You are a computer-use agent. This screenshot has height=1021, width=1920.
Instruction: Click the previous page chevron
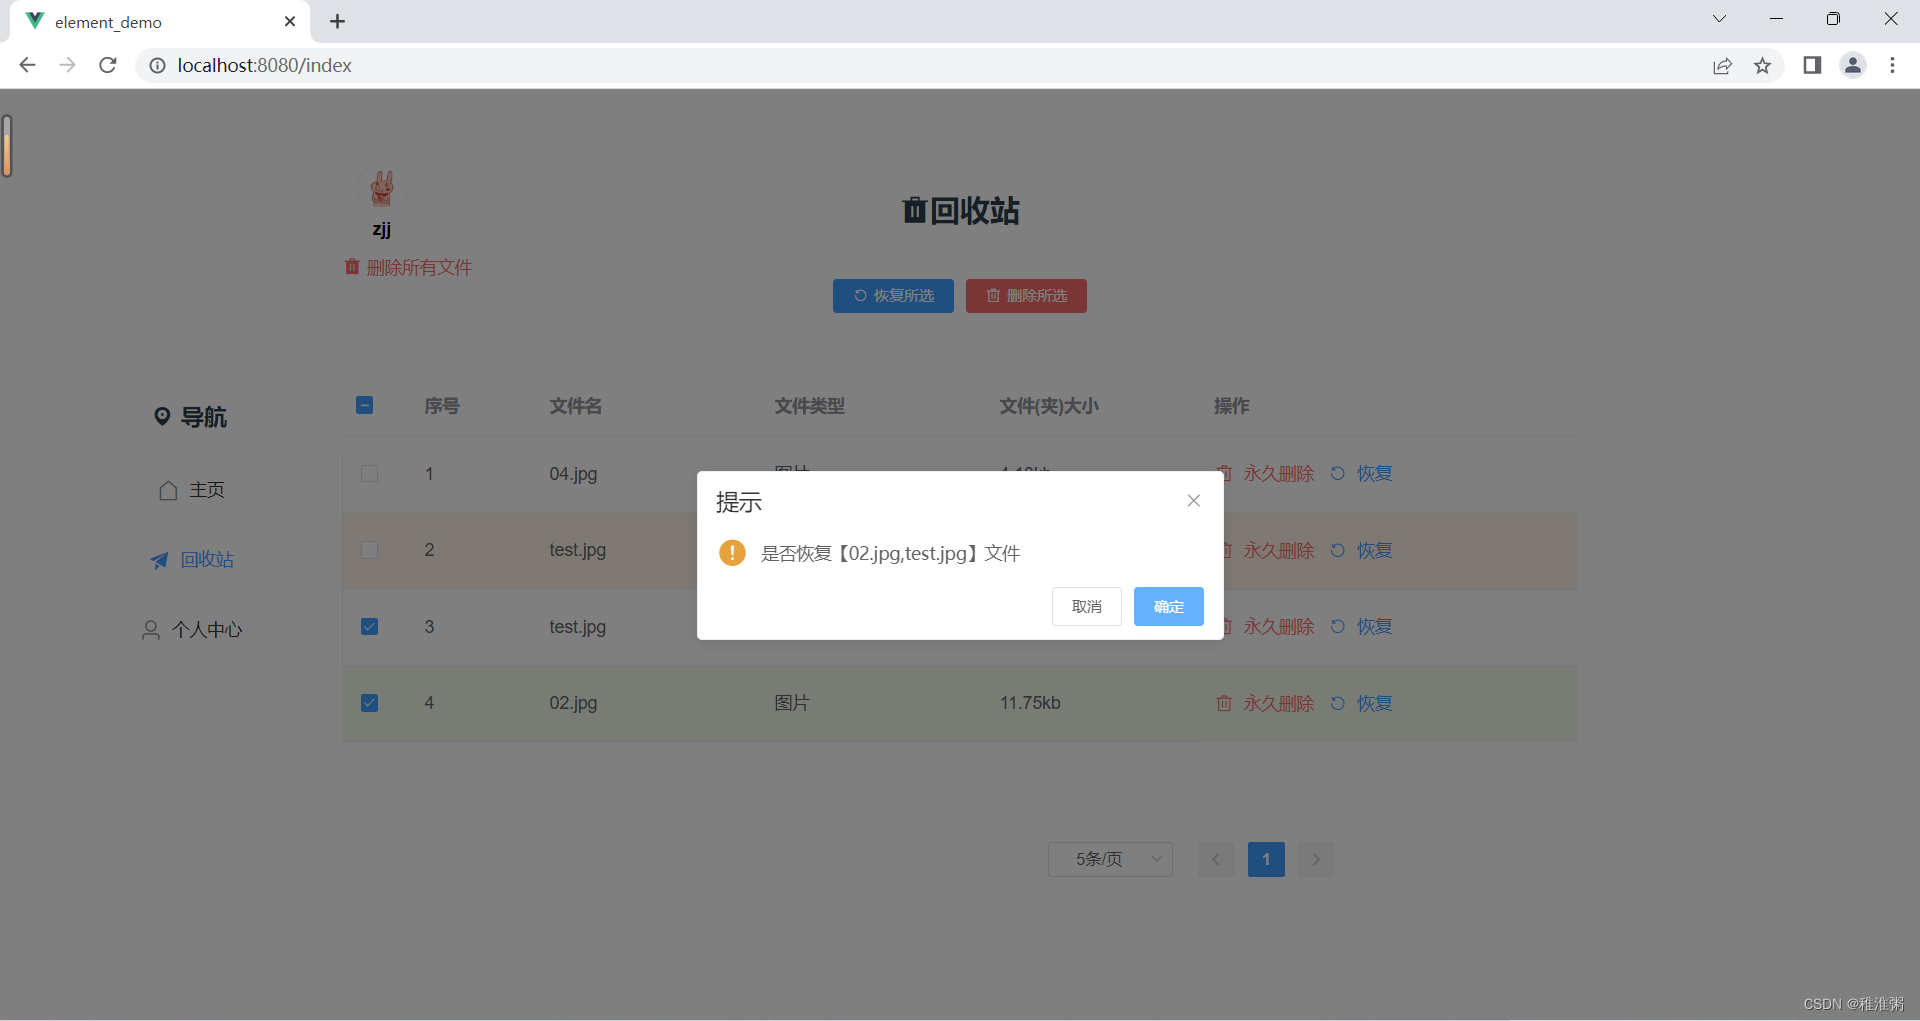(x=1215, y=859)
